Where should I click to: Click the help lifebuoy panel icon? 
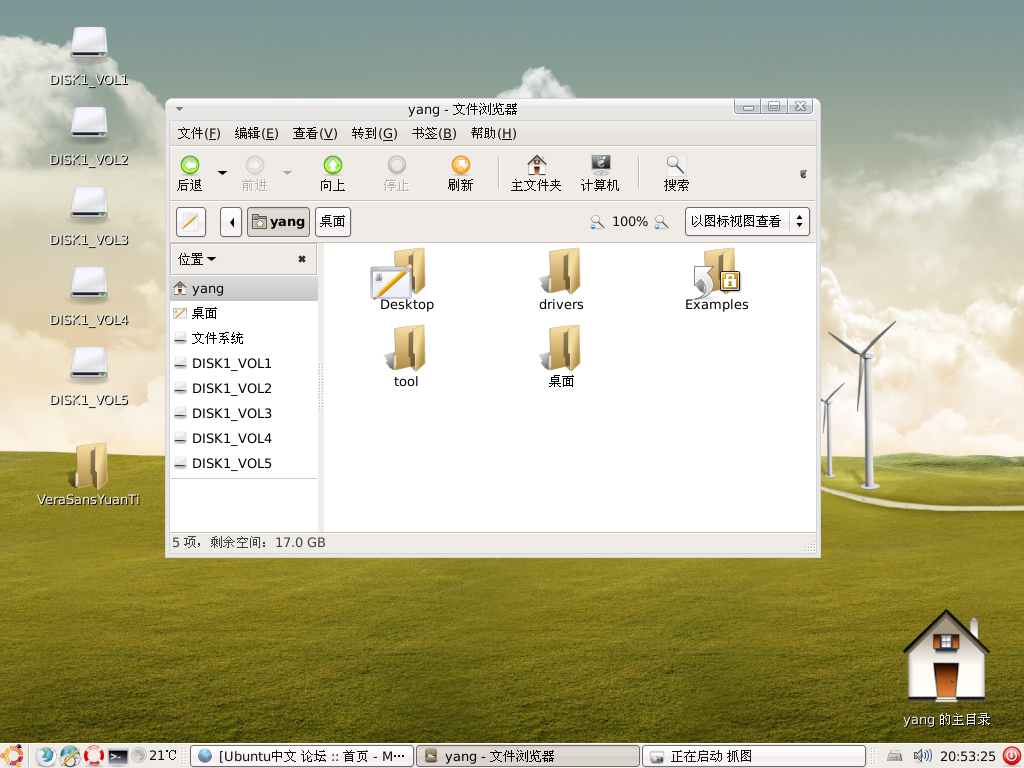(x=93, y=756)
